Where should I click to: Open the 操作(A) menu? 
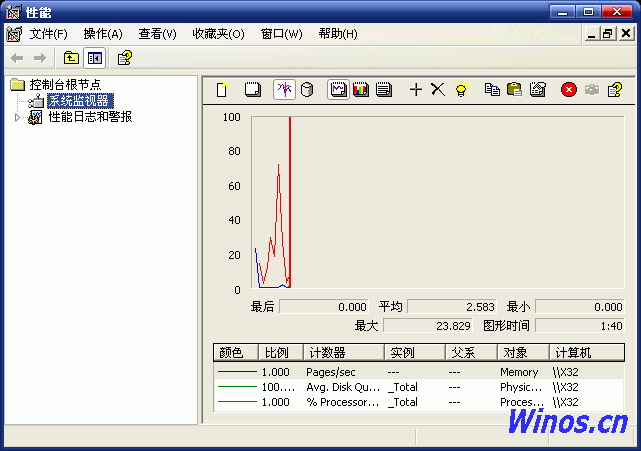pos(103,34)
